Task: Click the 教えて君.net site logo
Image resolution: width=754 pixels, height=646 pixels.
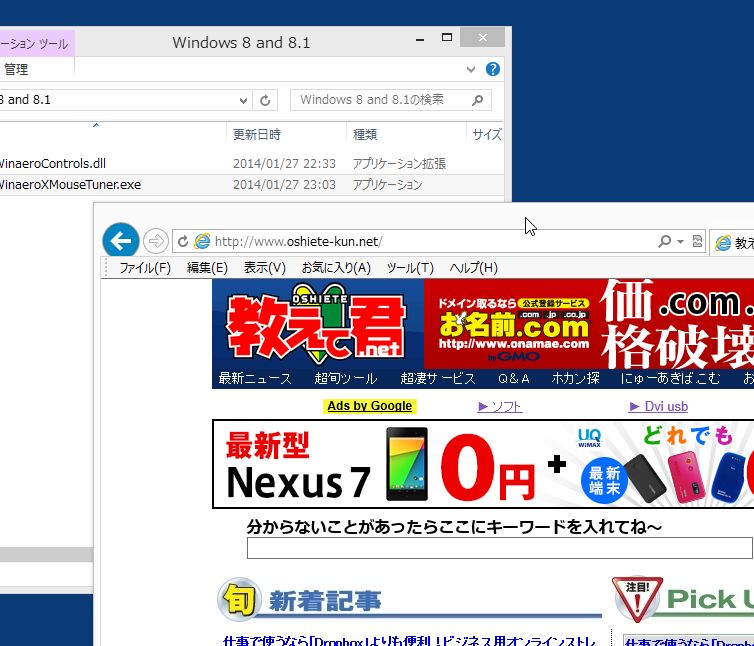Action: click(317, 323)
